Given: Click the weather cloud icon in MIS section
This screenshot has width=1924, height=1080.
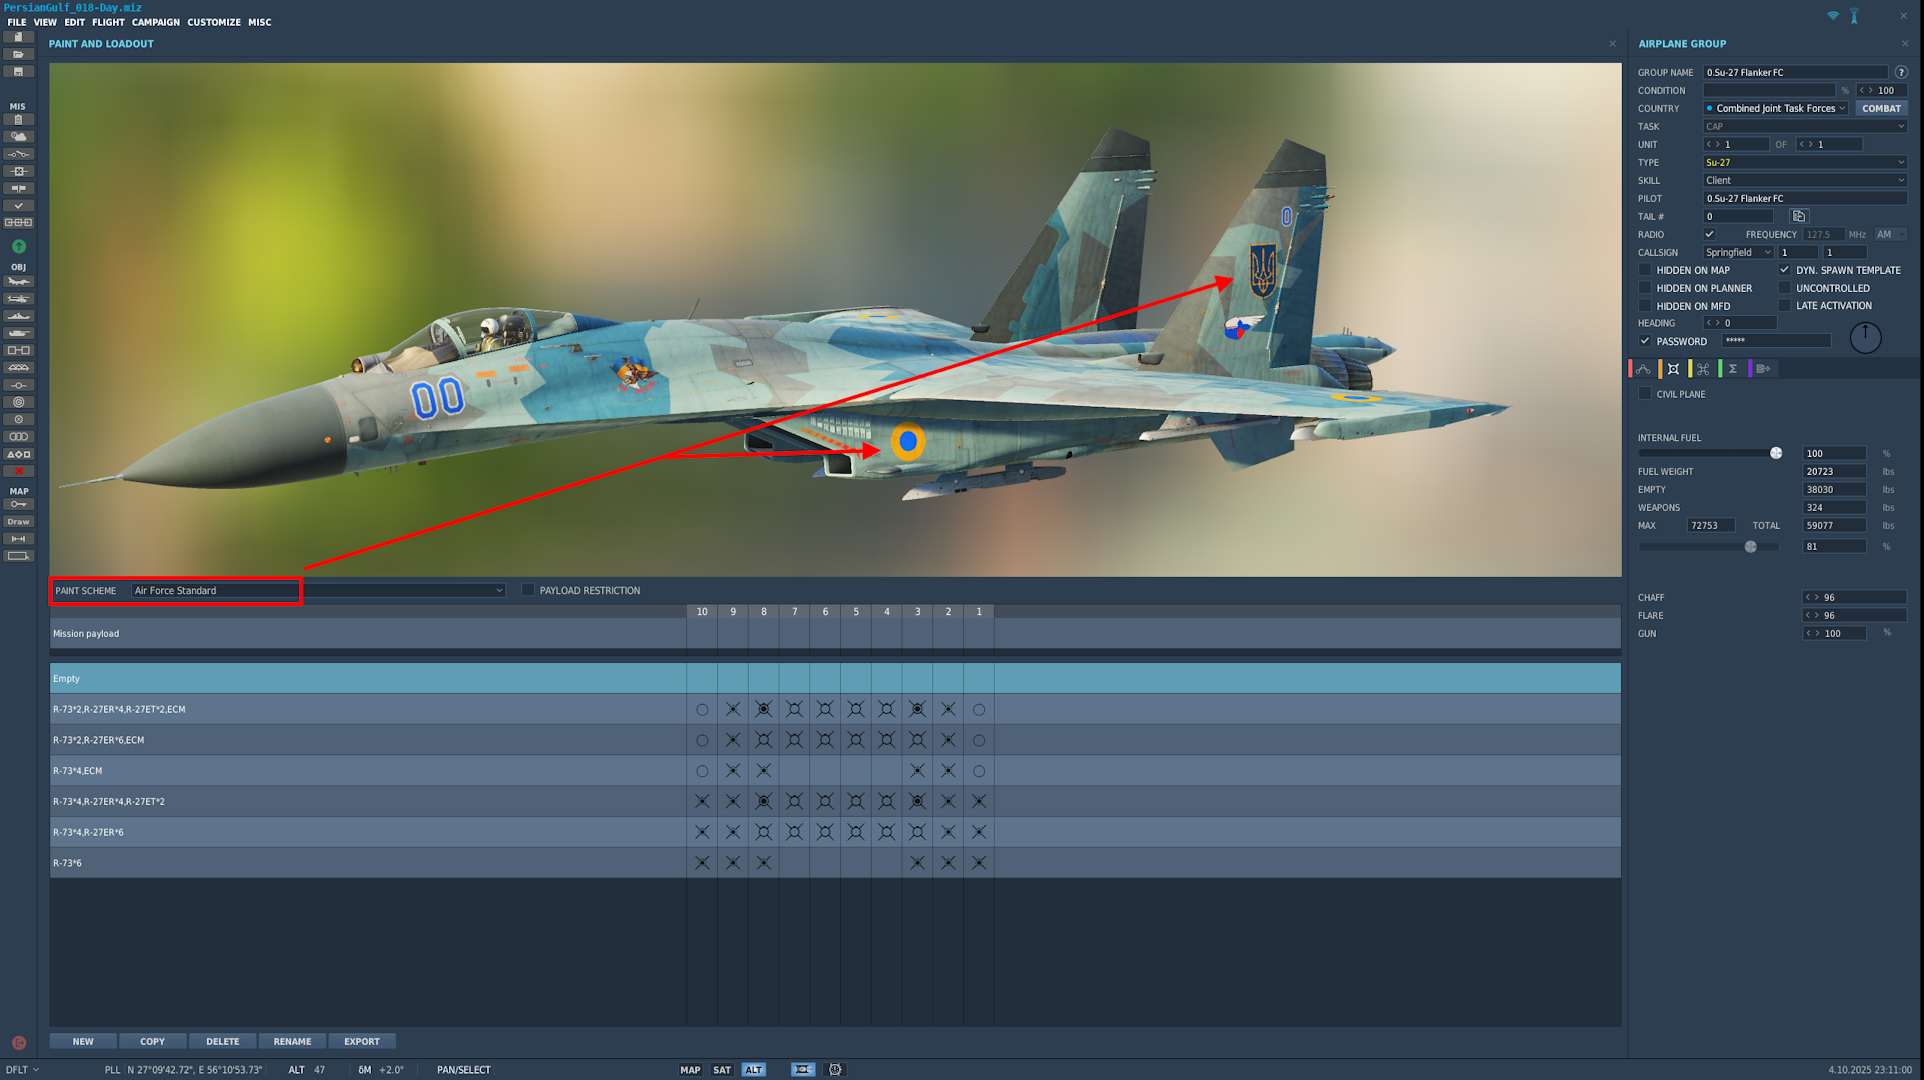Looking at the screenshot, I should 18,137.
